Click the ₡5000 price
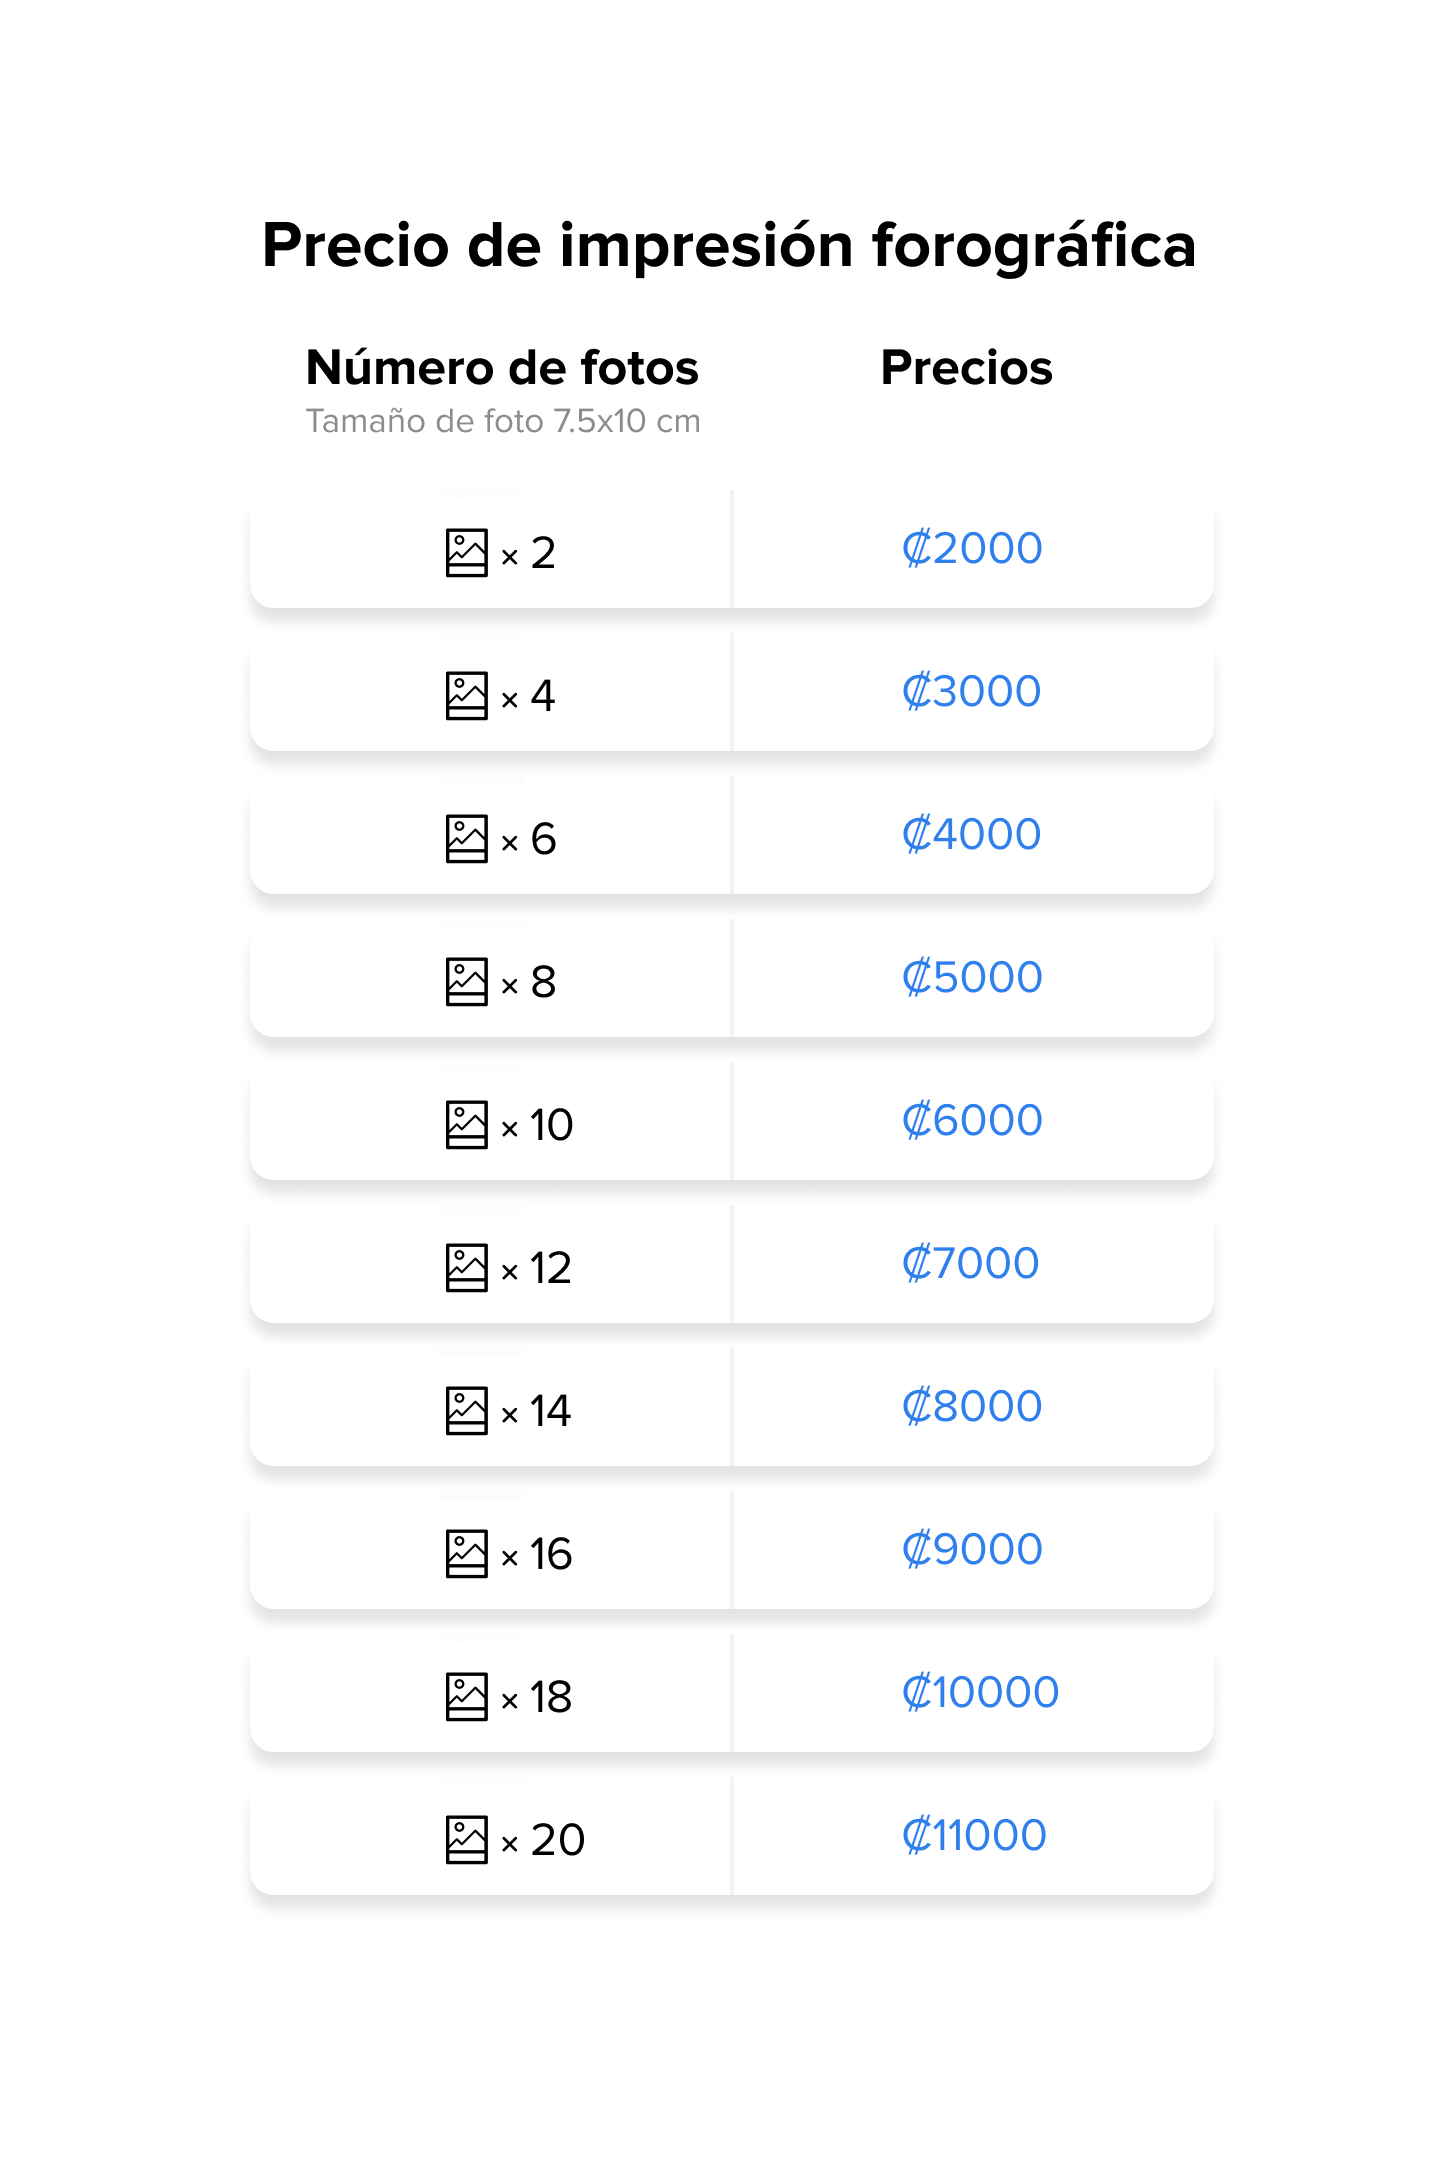 [x=972, y=978]
